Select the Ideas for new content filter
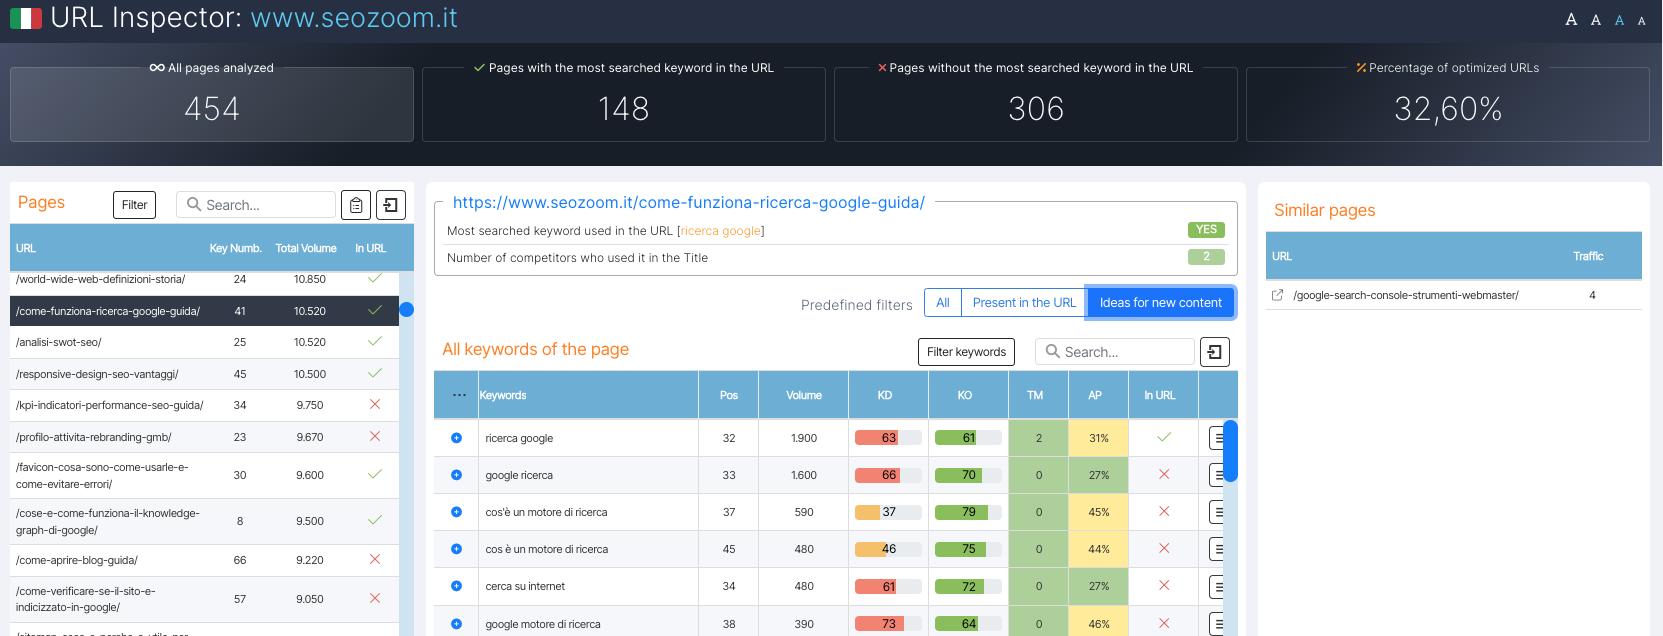This screenshot has width=1663, height=636. pyautogui.click(x=1161, y=303)
